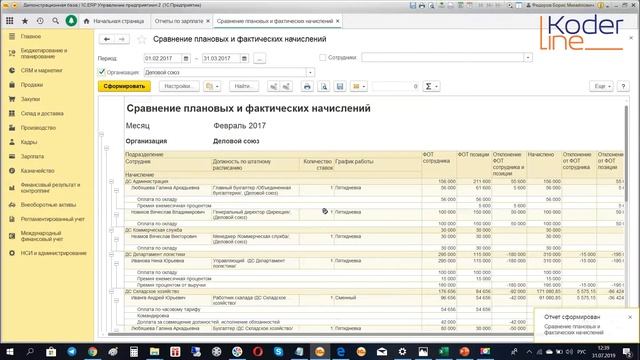Open Закупки section

pyautogui.click(x=30, y=99)
